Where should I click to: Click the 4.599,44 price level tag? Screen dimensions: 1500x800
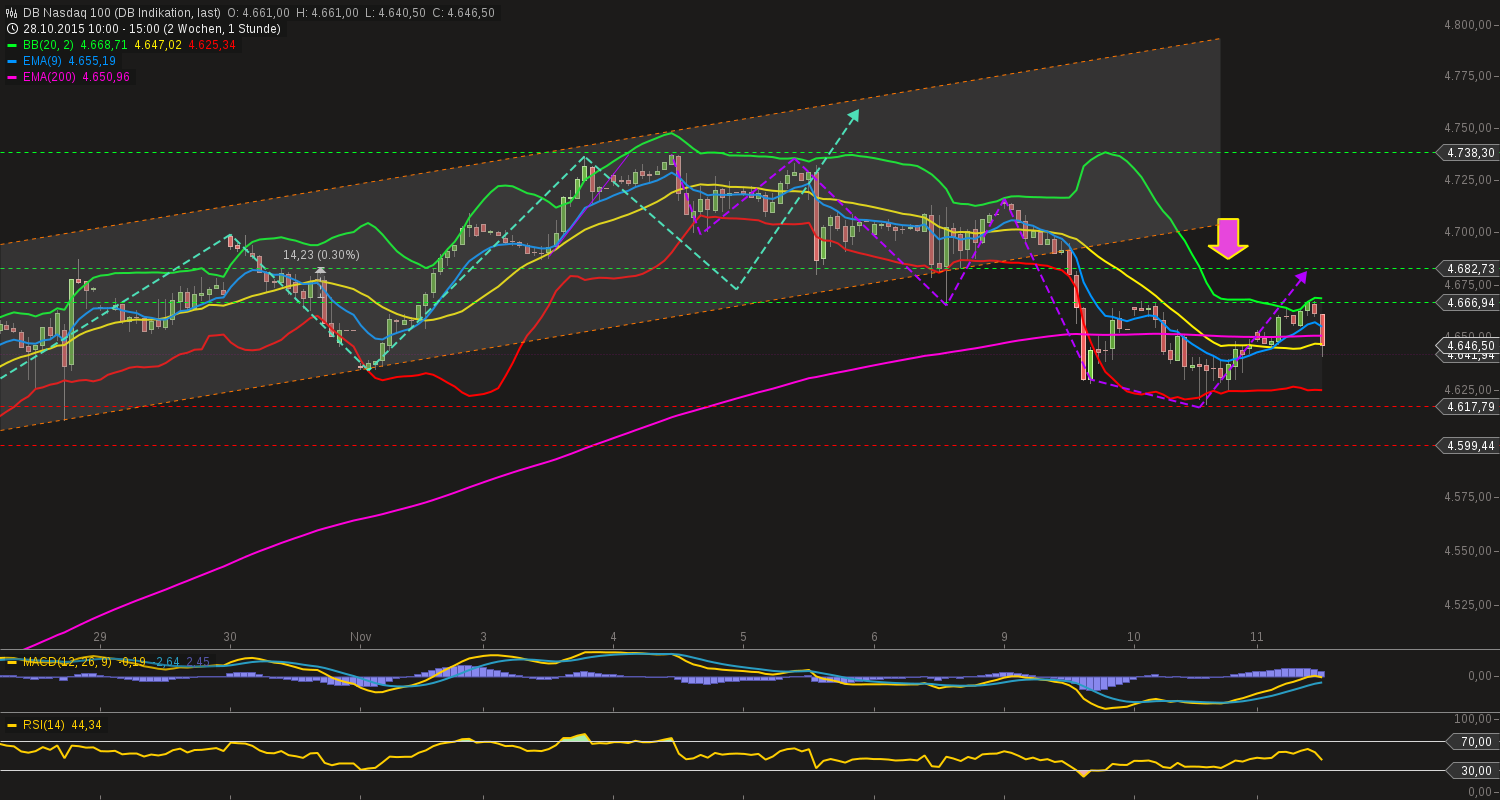(x=1467, y=445)
